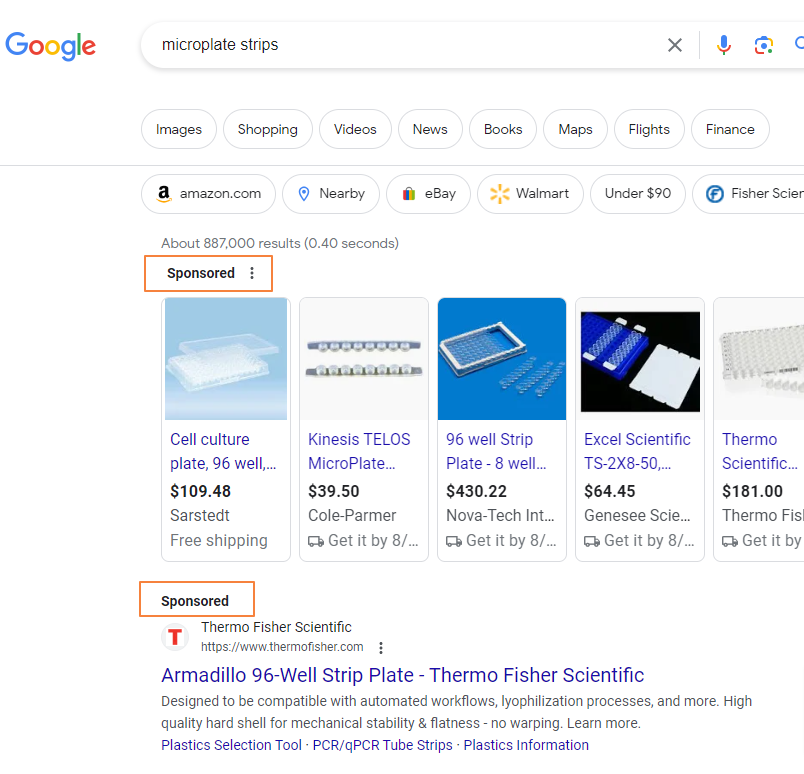Filter results by Fisher Scientific chip
804x774 pixels.
click(749, 194)
